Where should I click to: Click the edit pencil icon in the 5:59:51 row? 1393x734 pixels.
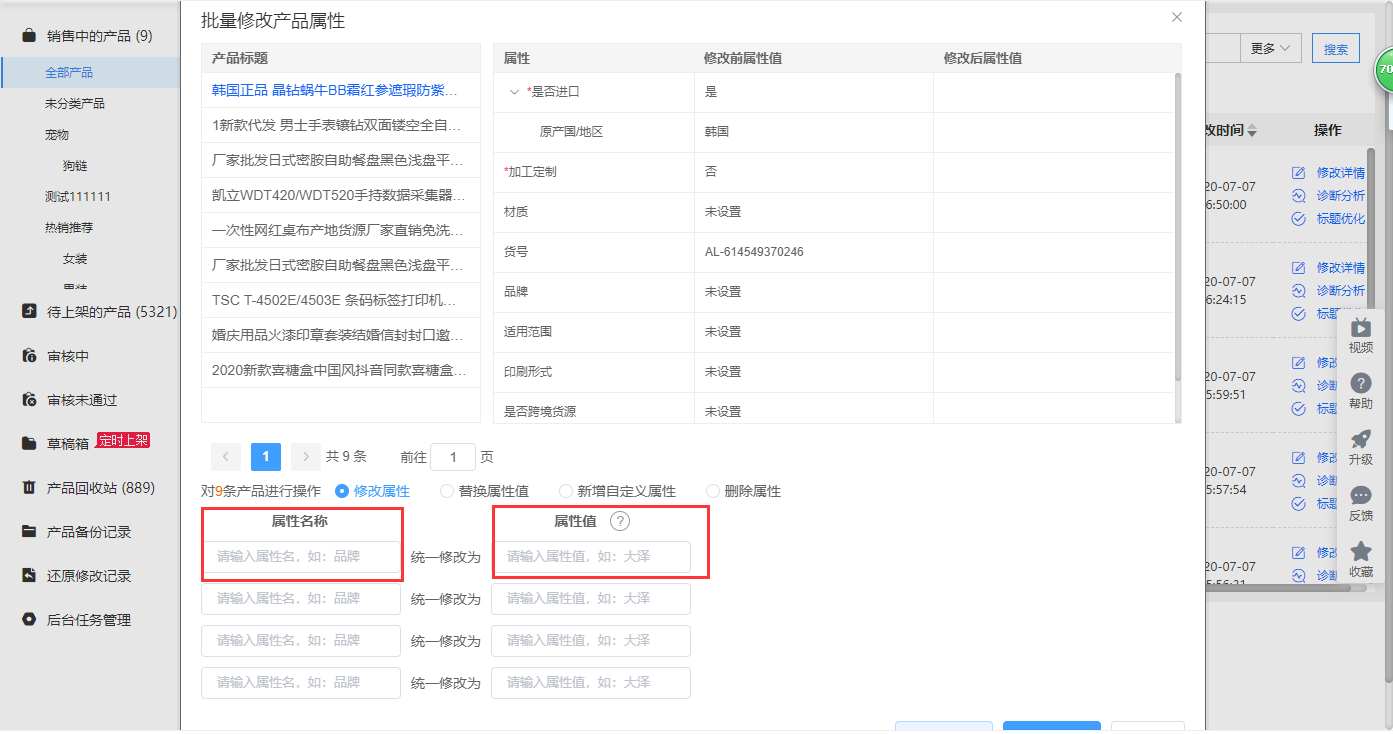[x=1299, y=363]
